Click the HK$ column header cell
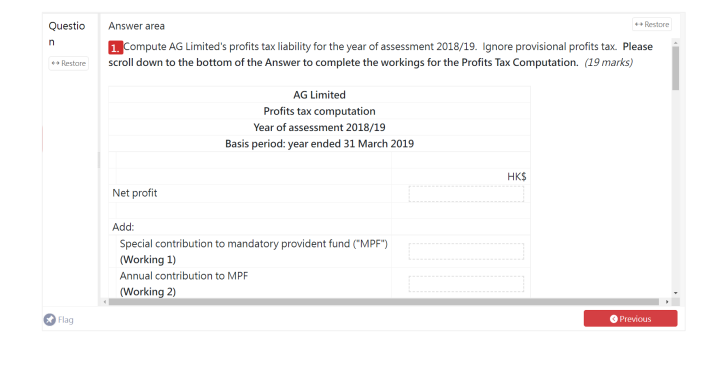This screenshot has width=717, height=374. [460, 176]
